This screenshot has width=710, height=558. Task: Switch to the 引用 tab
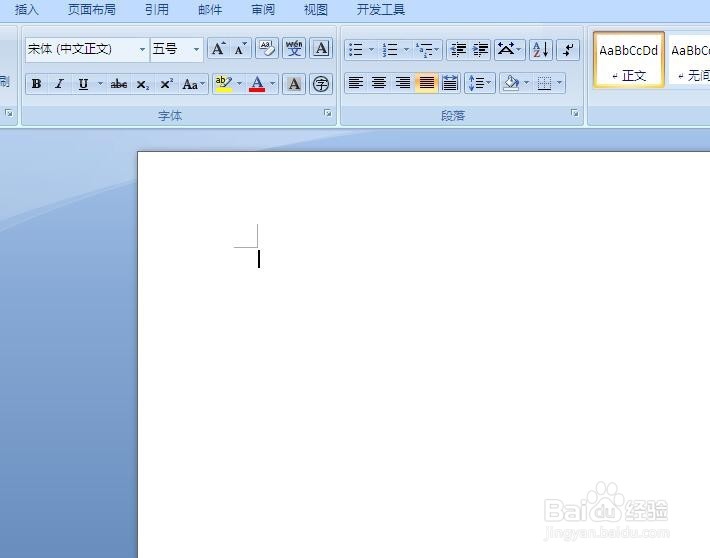point(157,10)
